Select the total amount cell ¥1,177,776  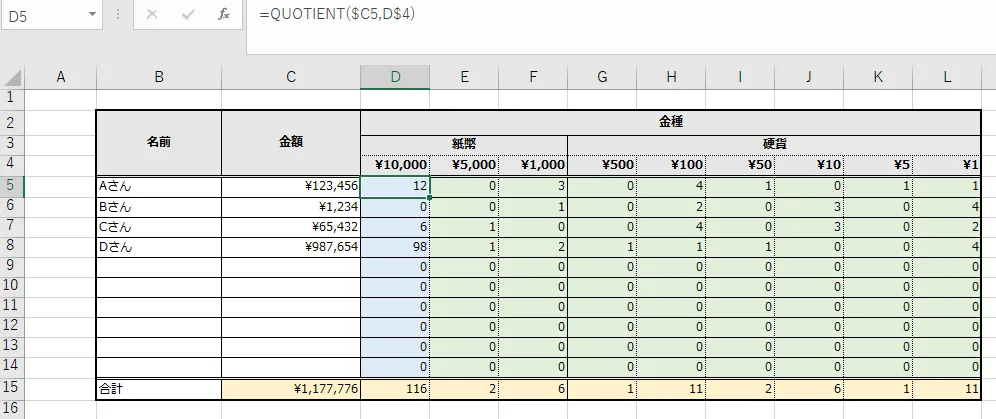click(291, 389)
